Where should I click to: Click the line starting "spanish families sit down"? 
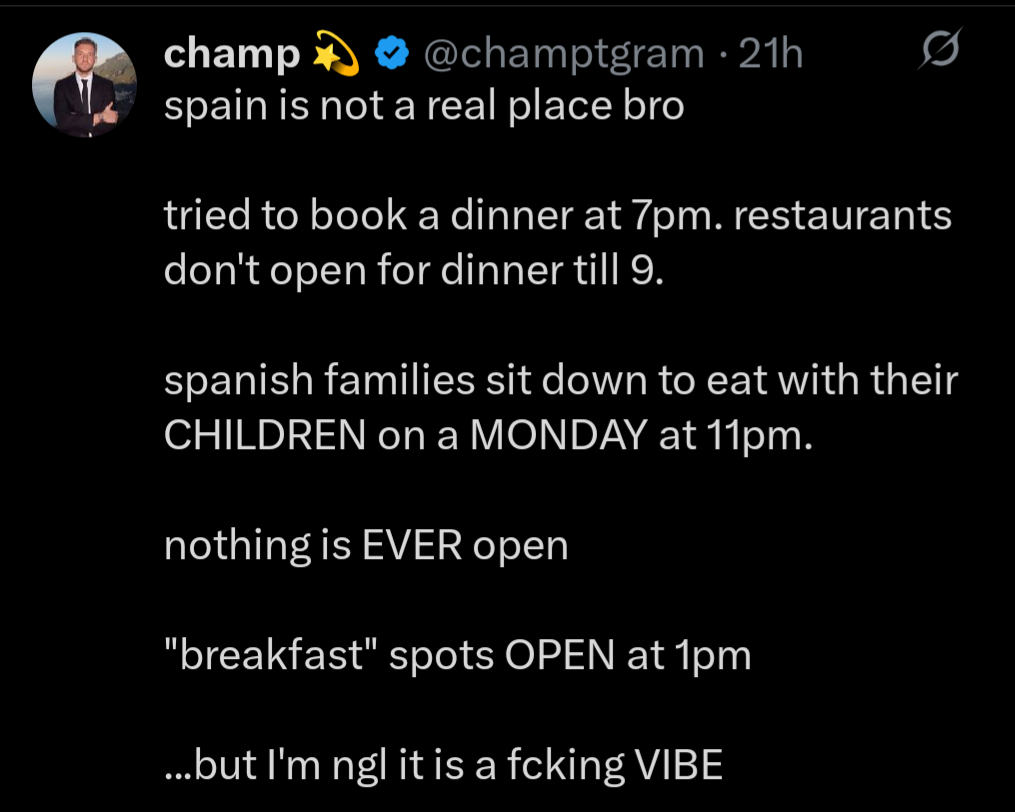click(x=560, y=381)
